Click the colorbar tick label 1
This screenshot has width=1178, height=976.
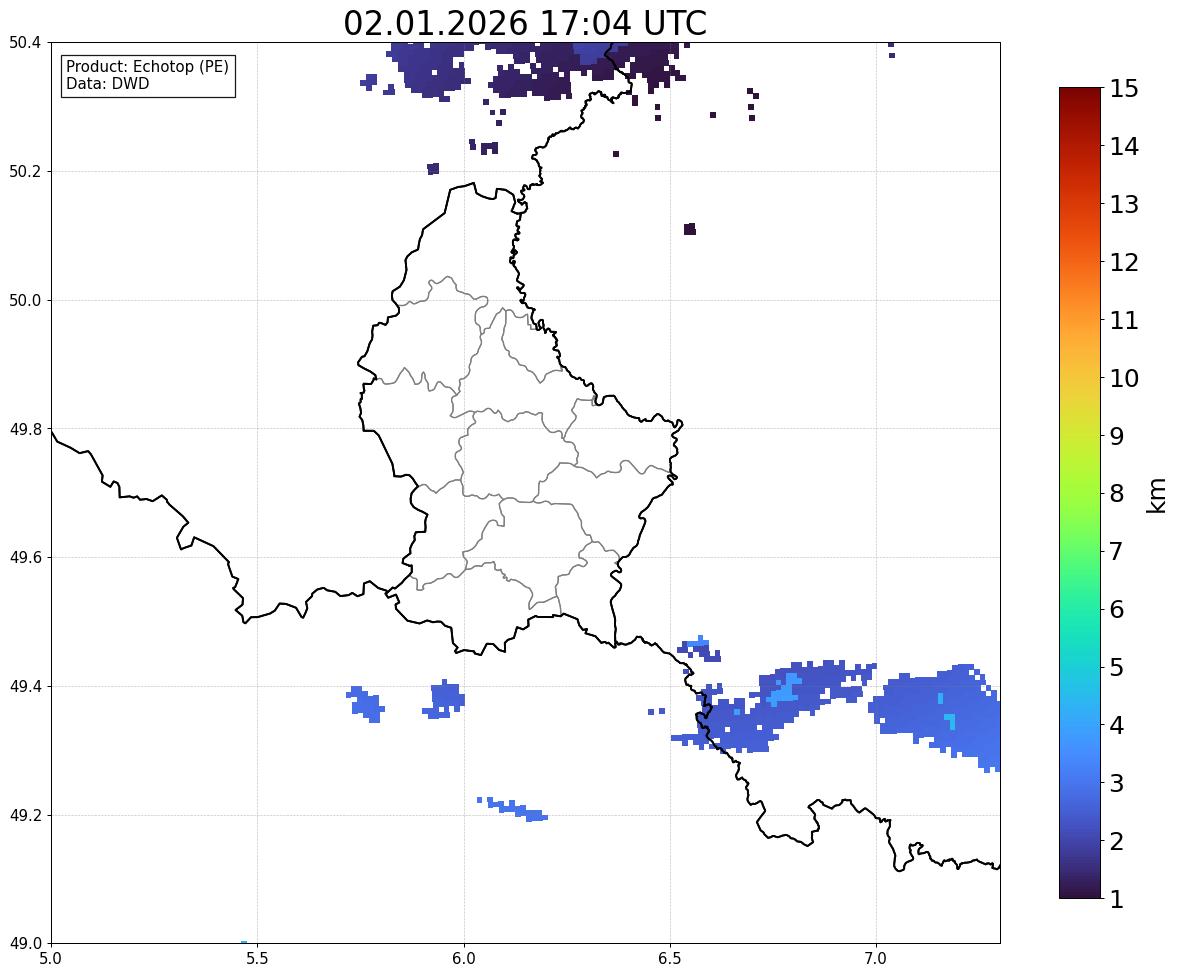pyautogui.click(x=1117, y=899)
